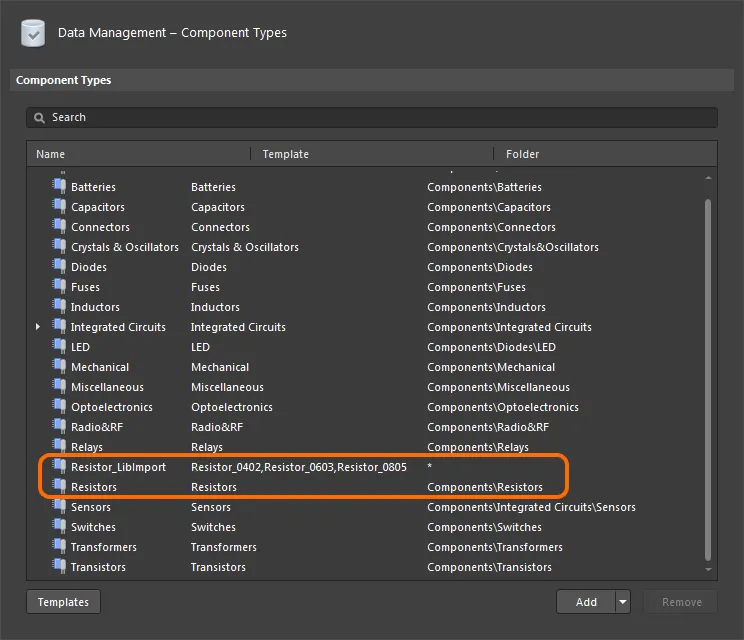744x640 pixels.
Task: Click the vertical scrollbar of the list
Action: [x=709, y=380]
